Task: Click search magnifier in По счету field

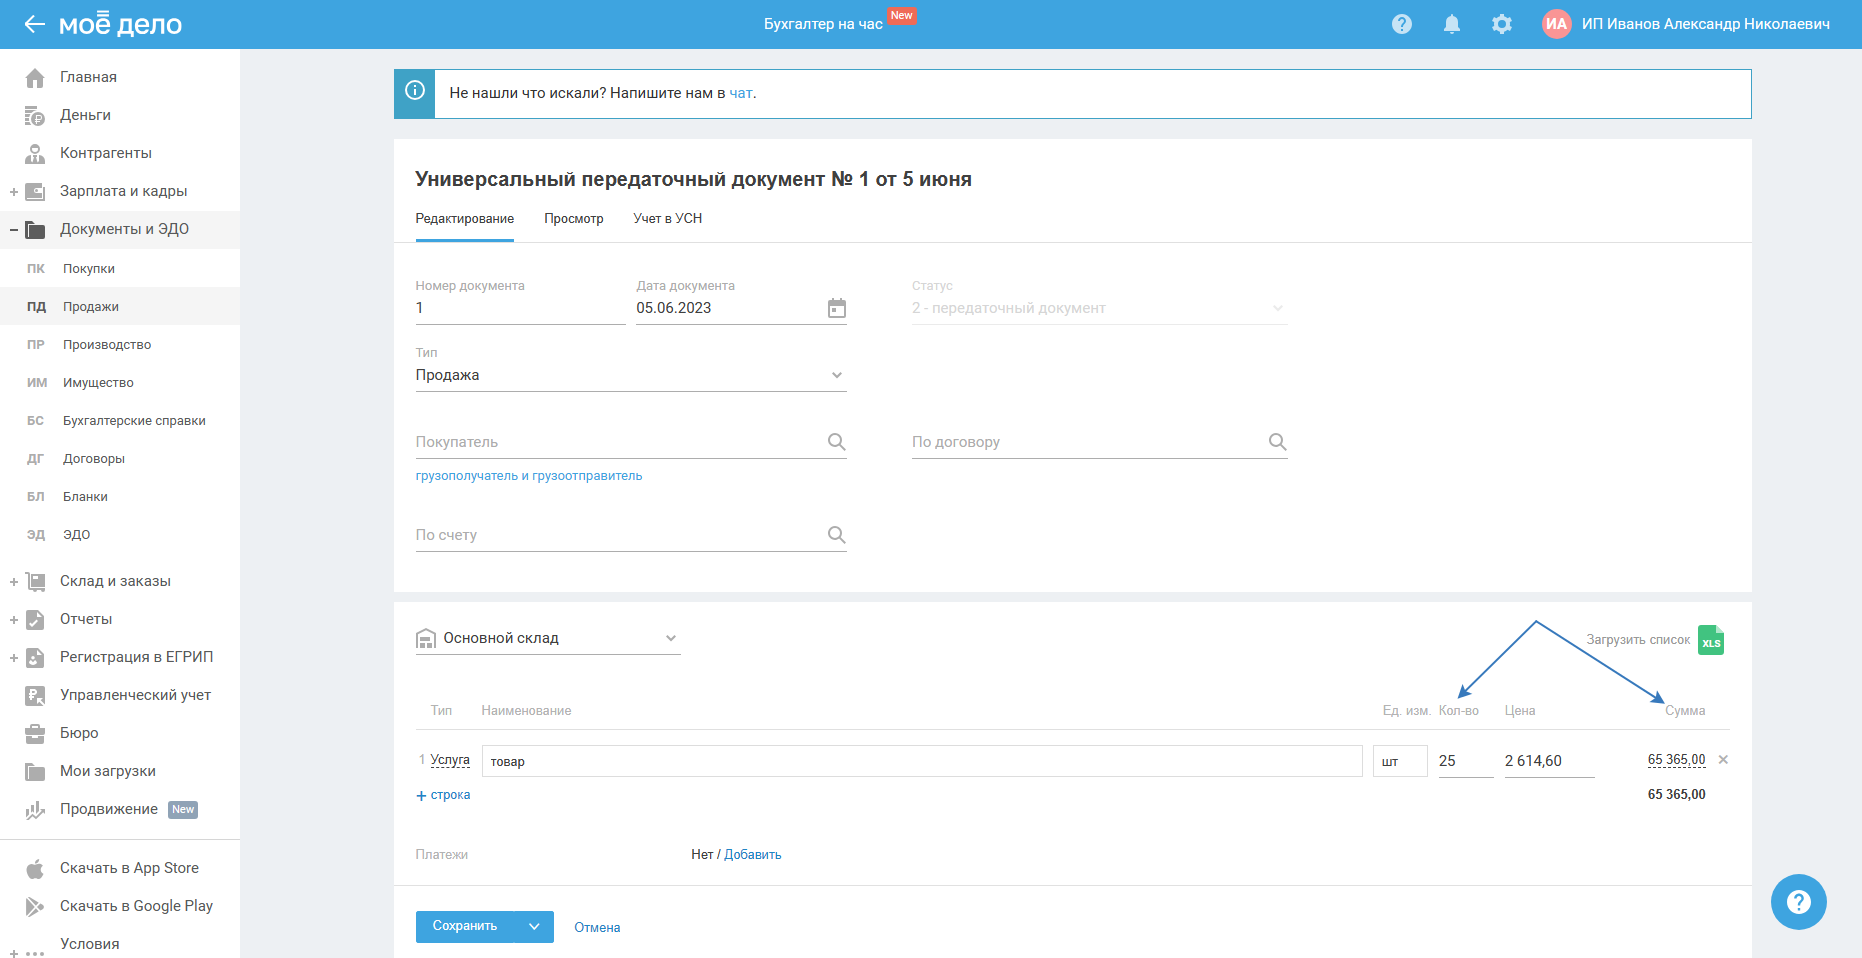Action: pos(837,535)
